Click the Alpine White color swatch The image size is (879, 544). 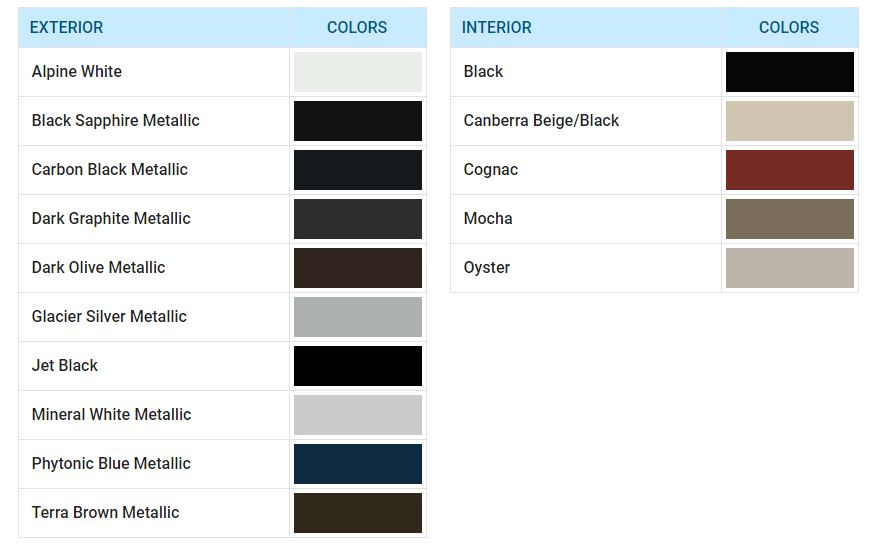pos(357,72)
